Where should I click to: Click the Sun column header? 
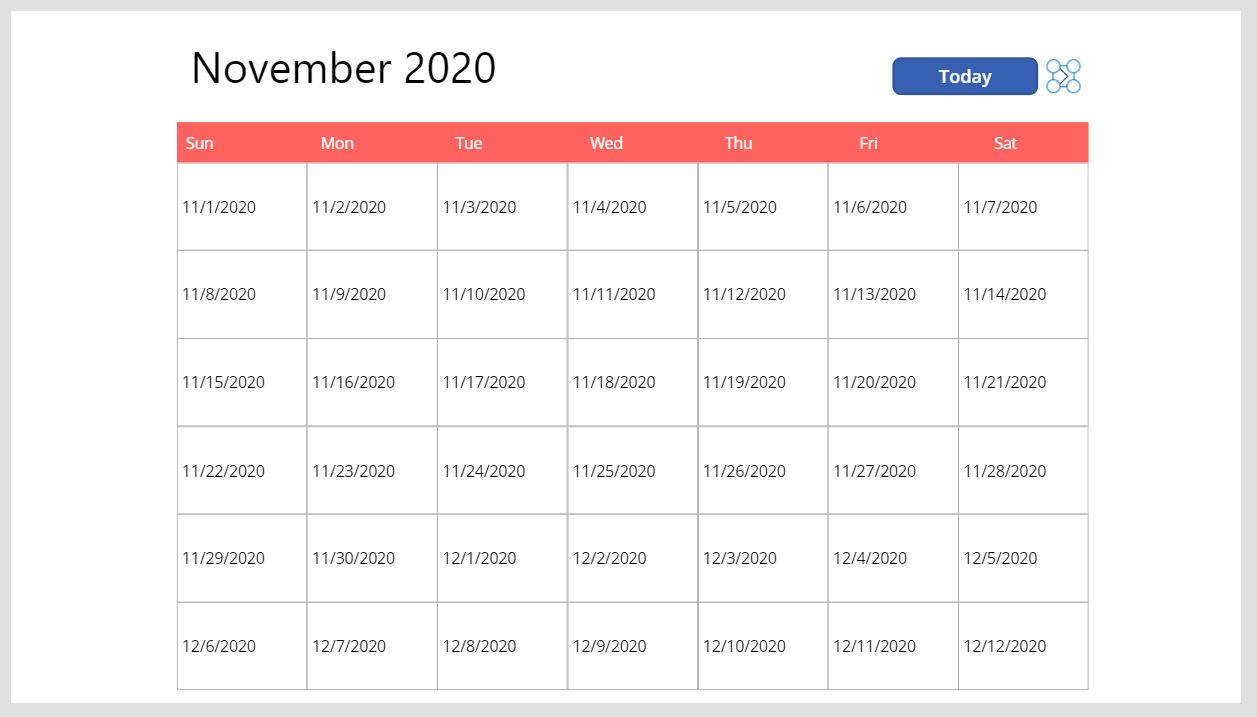click(x=199, y=143)
